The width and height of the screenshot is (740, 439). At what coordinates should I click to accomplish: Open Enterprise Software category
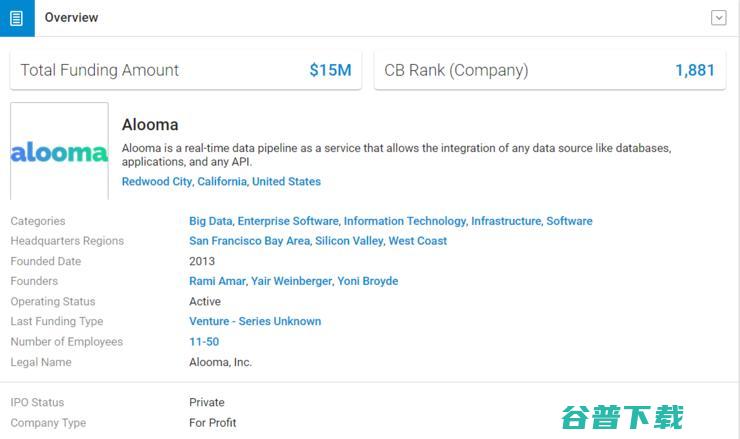point(288,221)
